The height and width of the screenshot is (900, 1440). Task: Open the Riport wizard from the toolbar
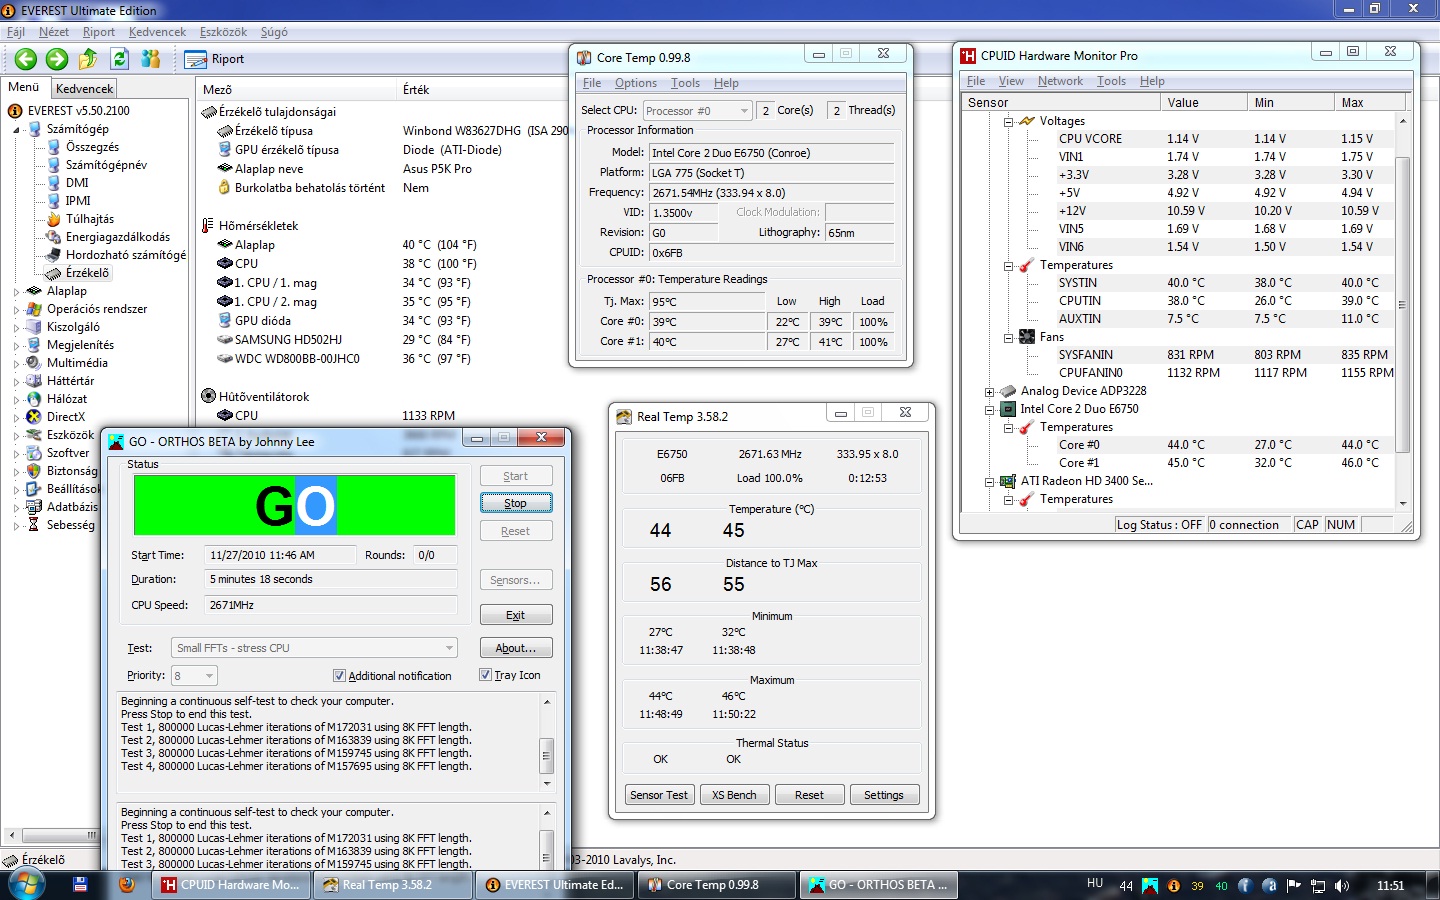(x=216, y=59)
